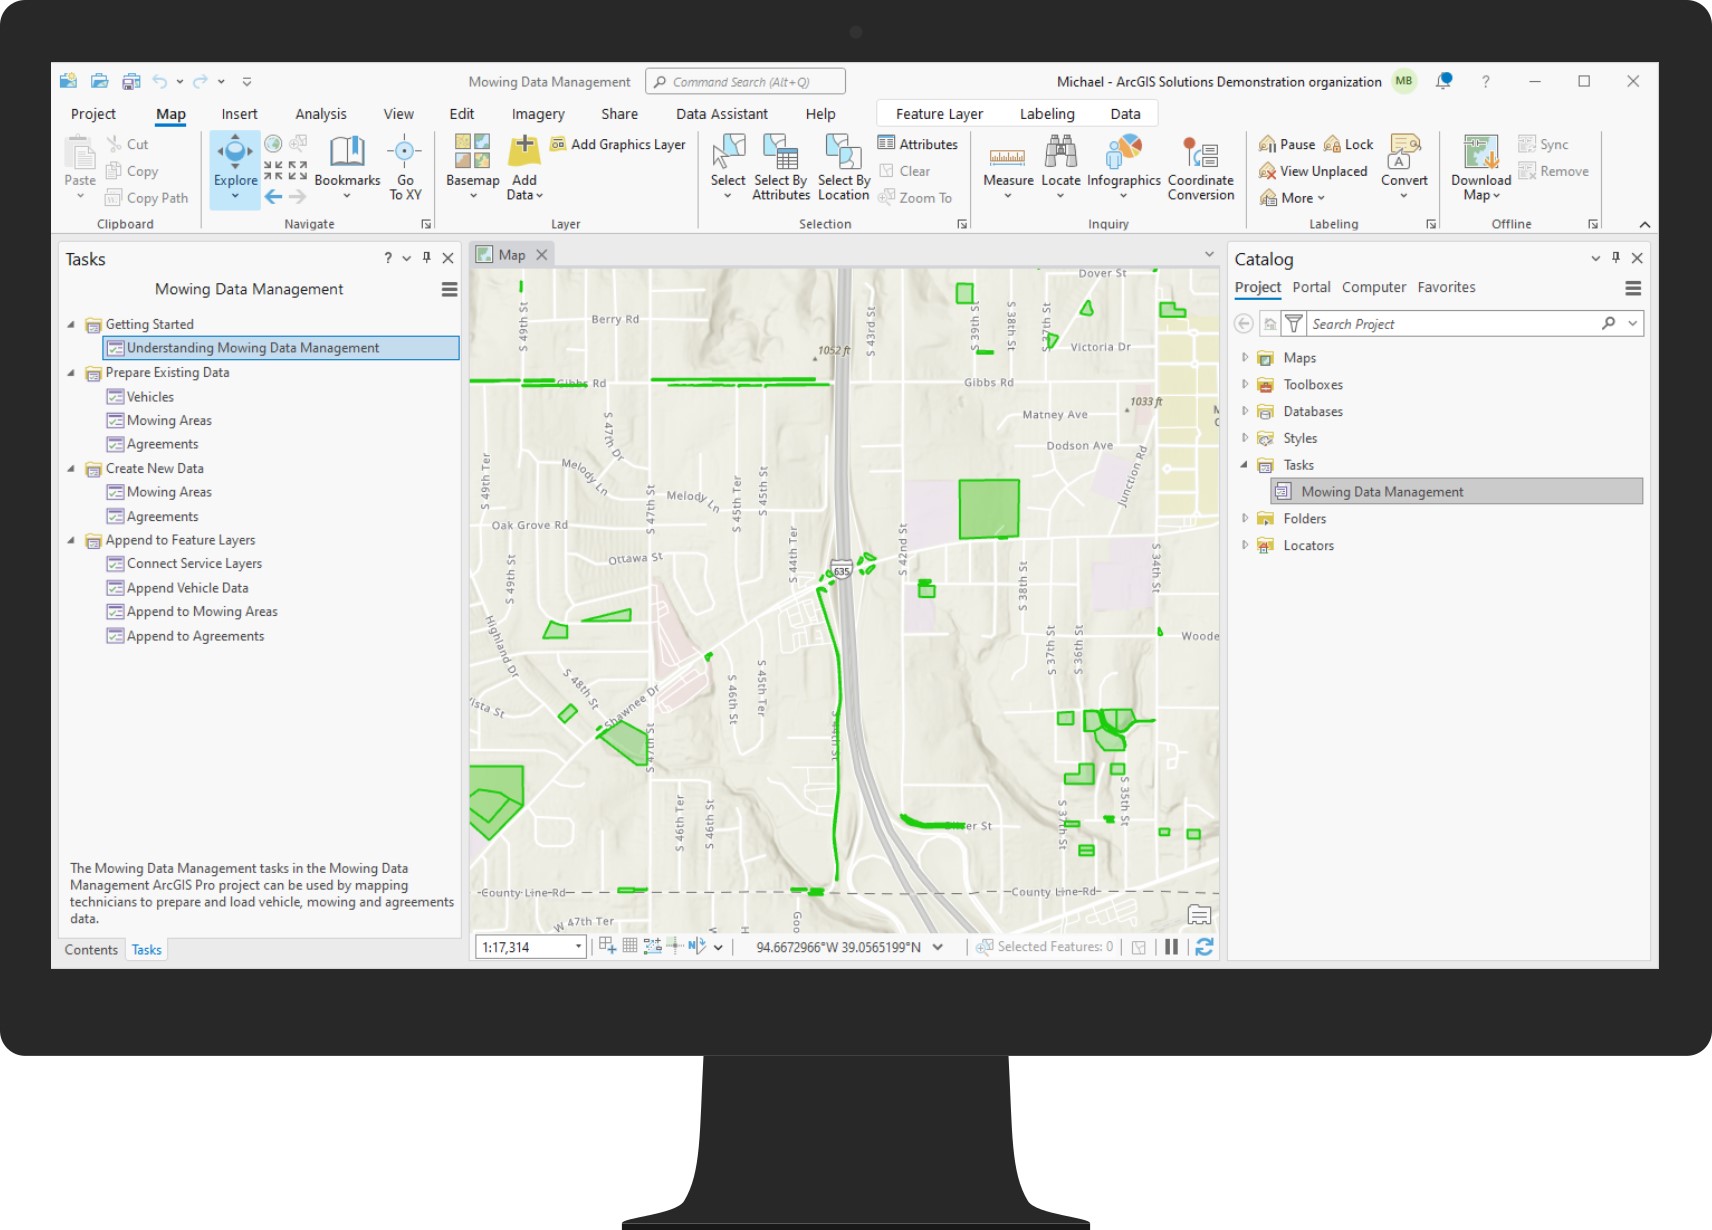The image size is (1712, 1230).
Task: Collapse the Prepare Existing Data group
Action: click(x=71, y=372)
